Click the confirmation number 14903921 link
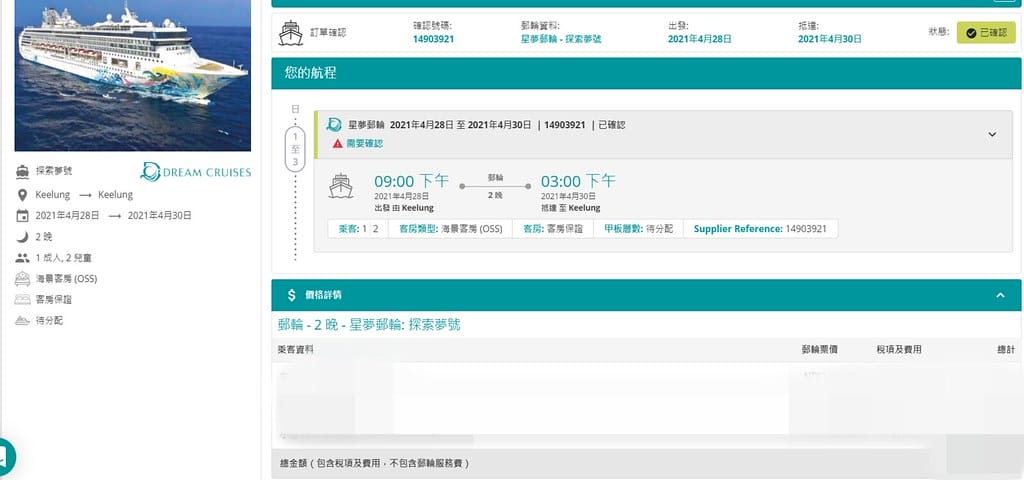This screenshot has height=480, width=1024. [434, 39]
